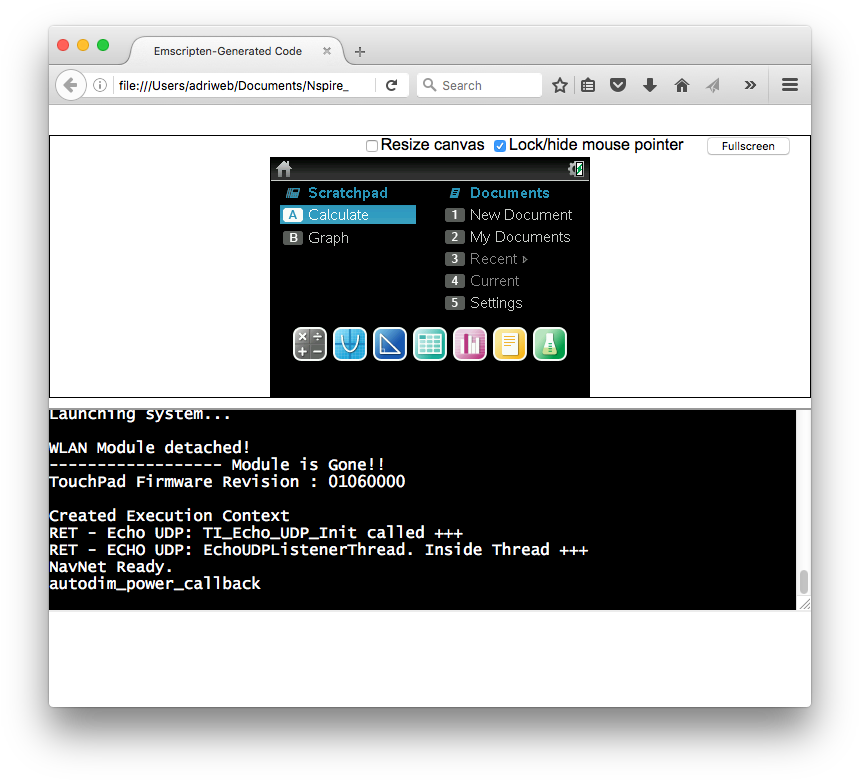Click into the Search field
The width and height of the screenshot is (859, 780).
(x=479, y=85)
